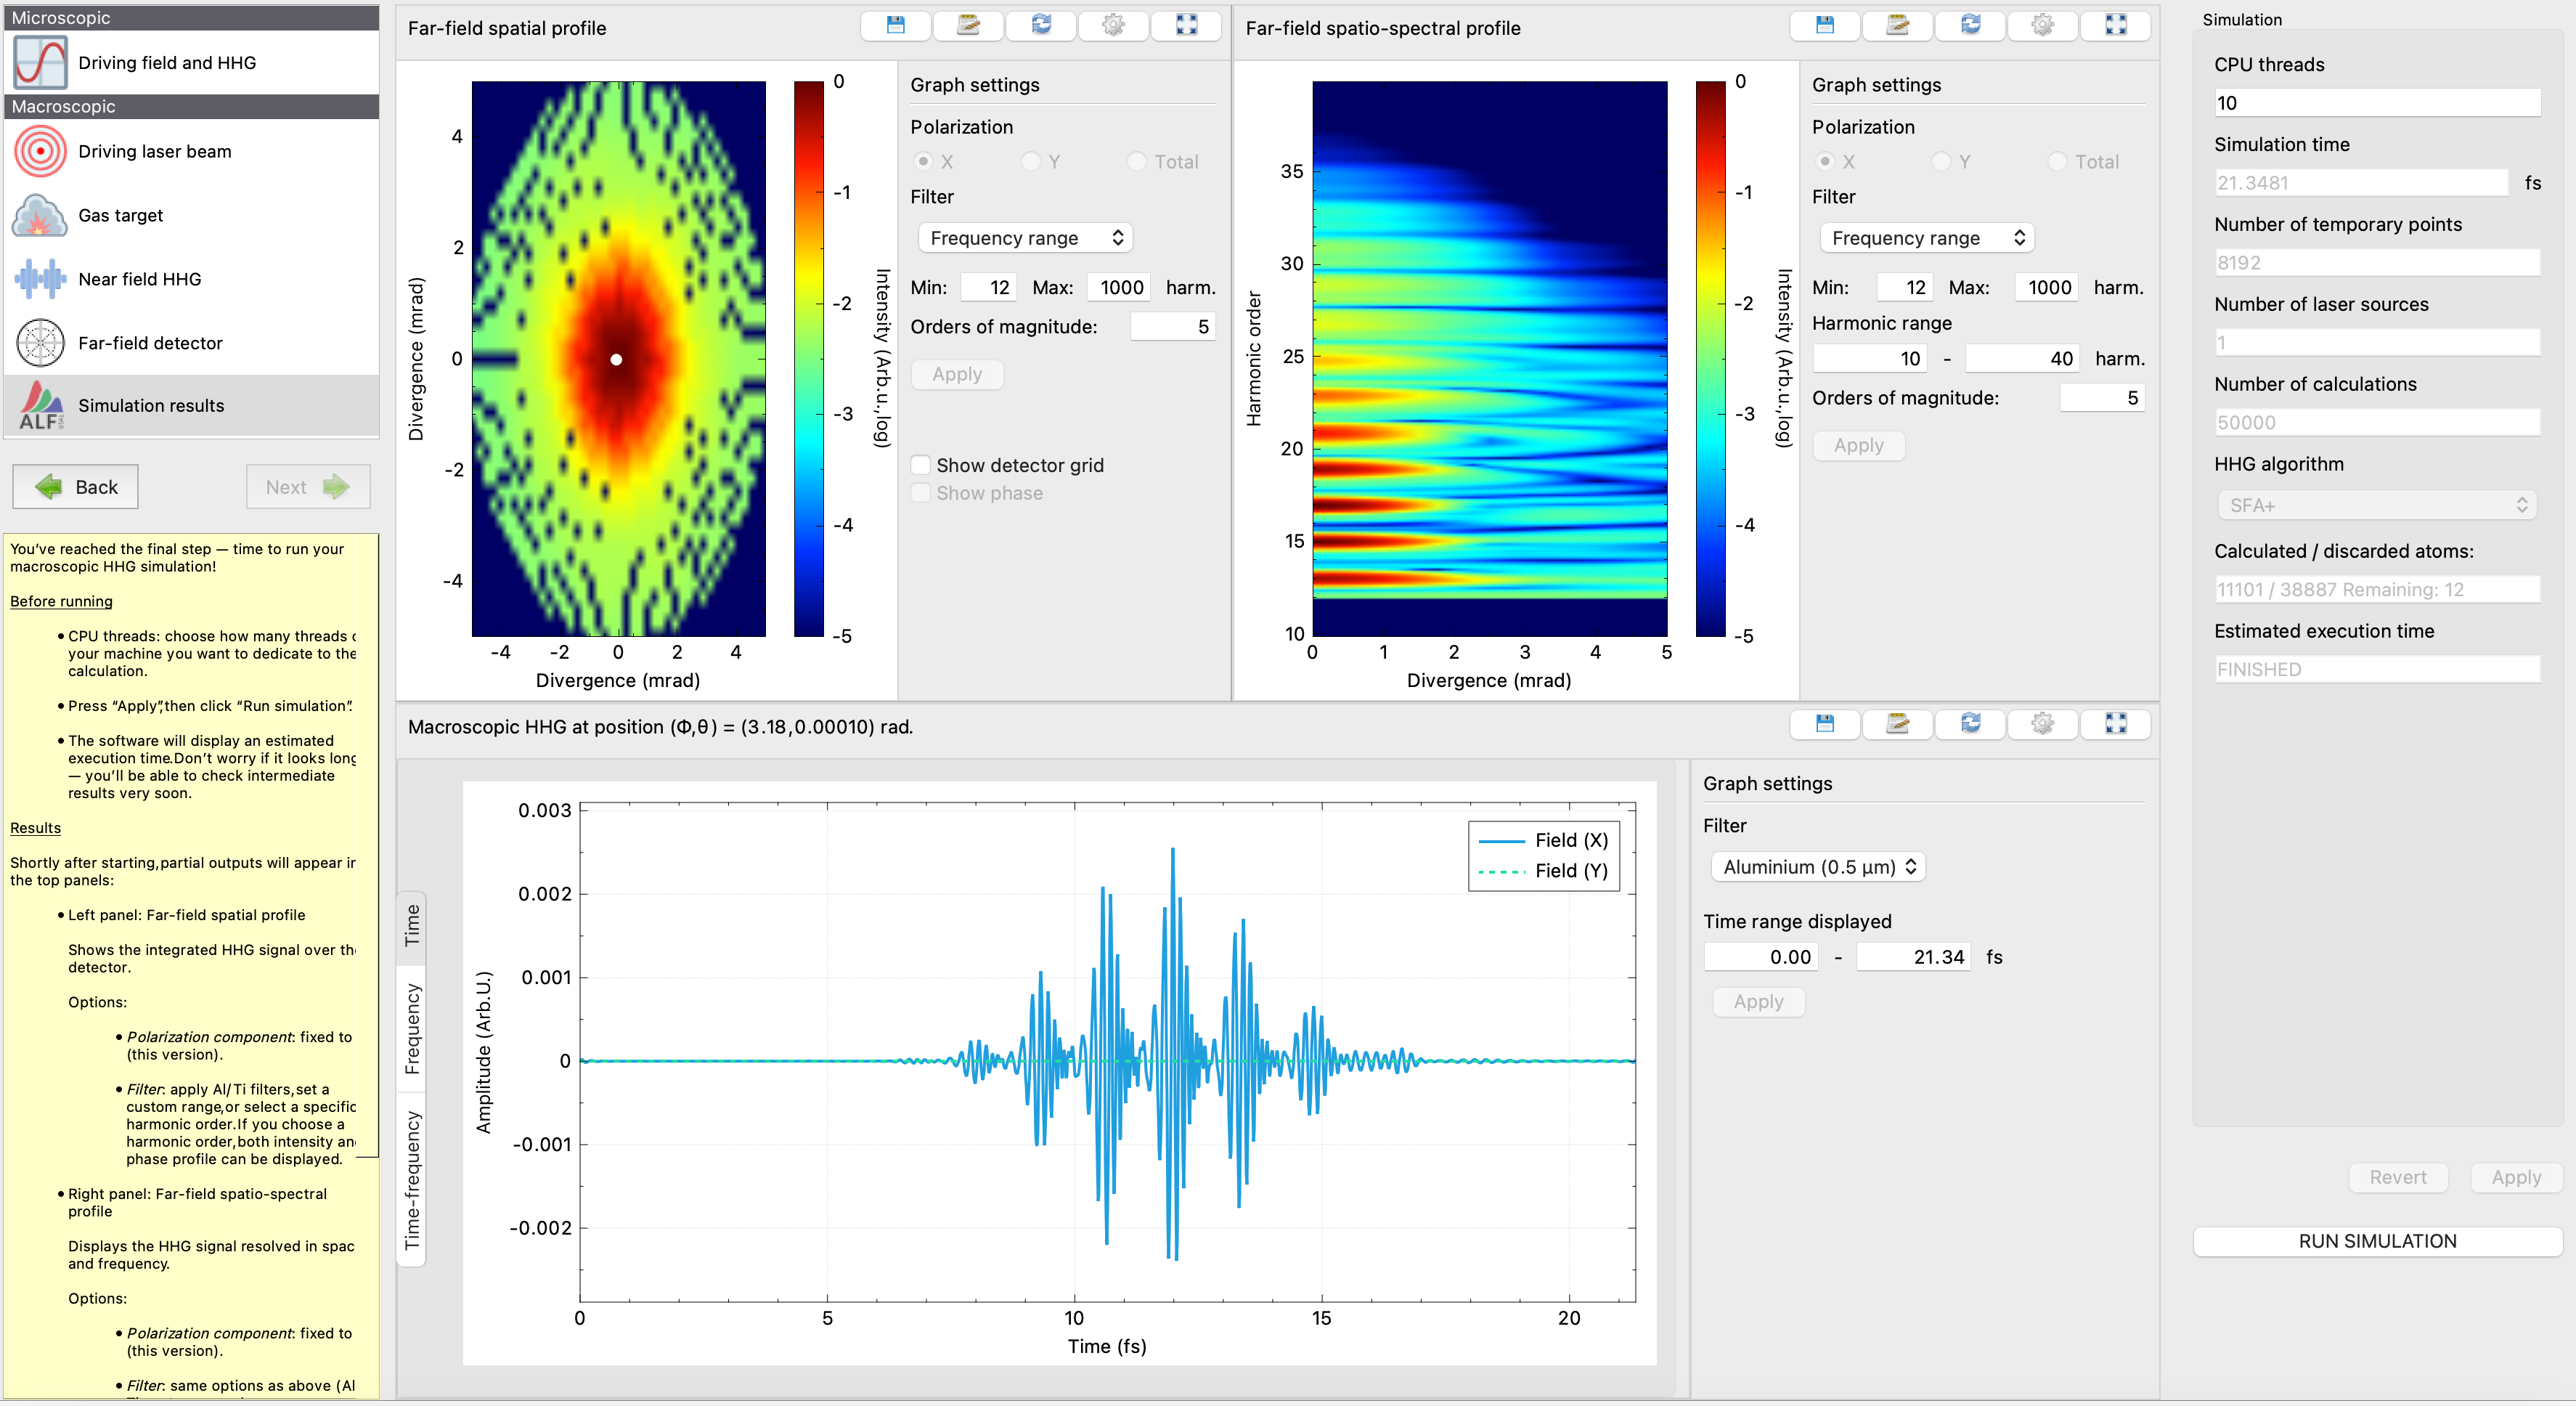Save the Far-field spatial profile image
This screenshot has width=2576, height=1406.
[x=895, y=26]
